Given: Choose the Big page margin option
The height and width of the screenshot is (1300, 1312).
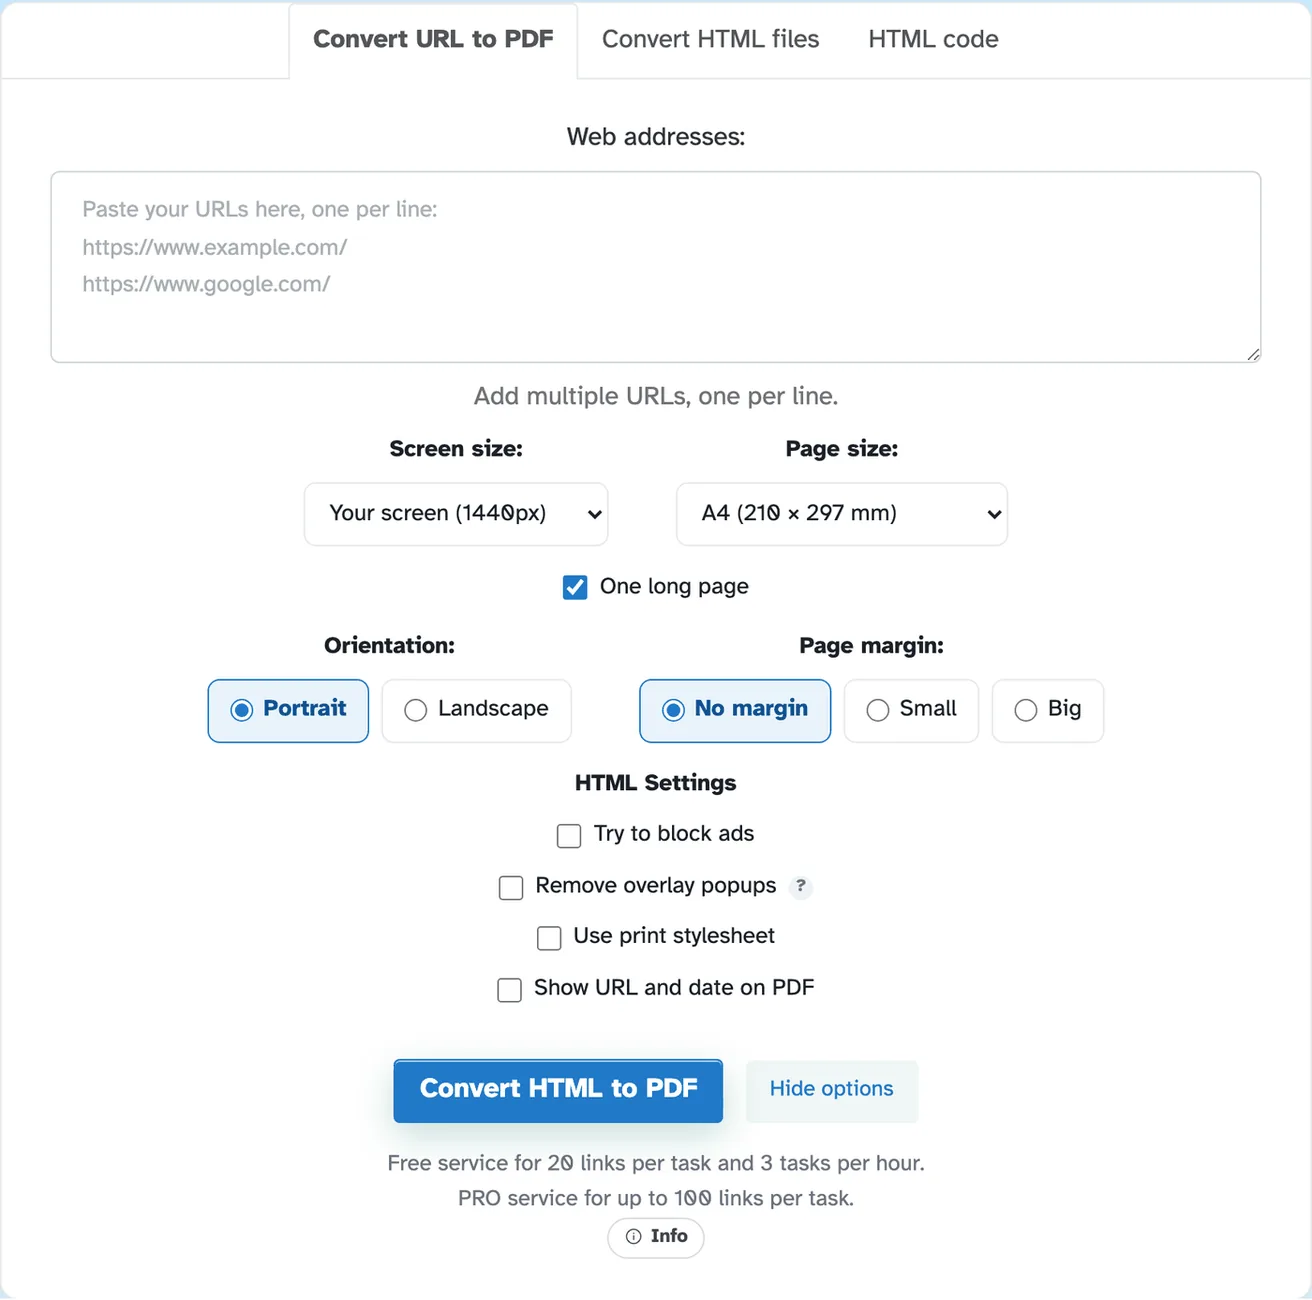Looking at the screenshot, I should pyautogui.click(x=1048, y=710).
